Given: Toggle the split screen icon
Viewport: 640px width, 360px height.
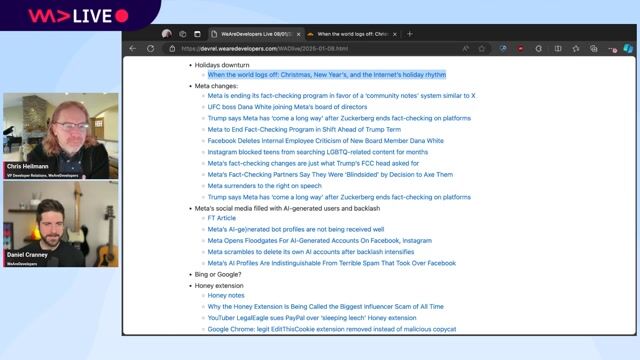Looking at the screenshot, I should [558, 49].
